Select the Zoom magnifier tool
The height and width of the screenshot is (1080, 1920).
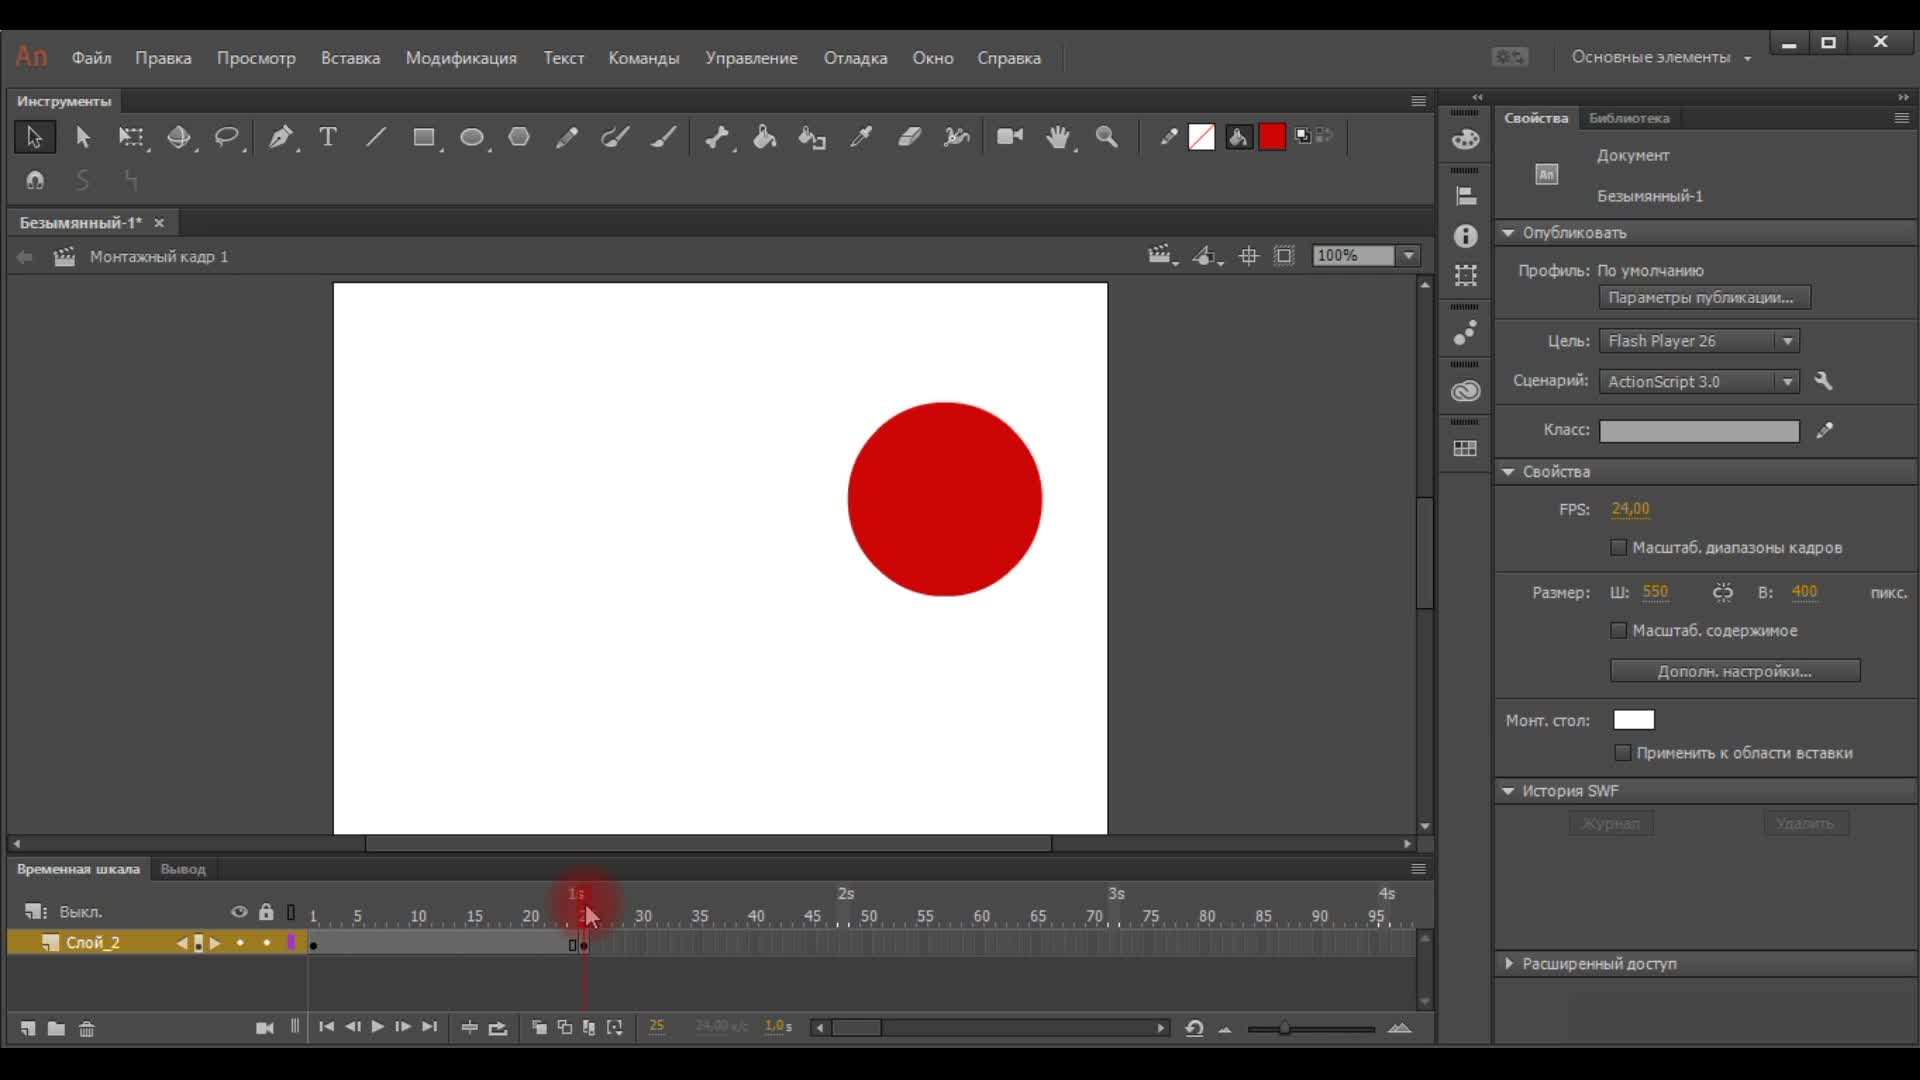point(1106,137)
